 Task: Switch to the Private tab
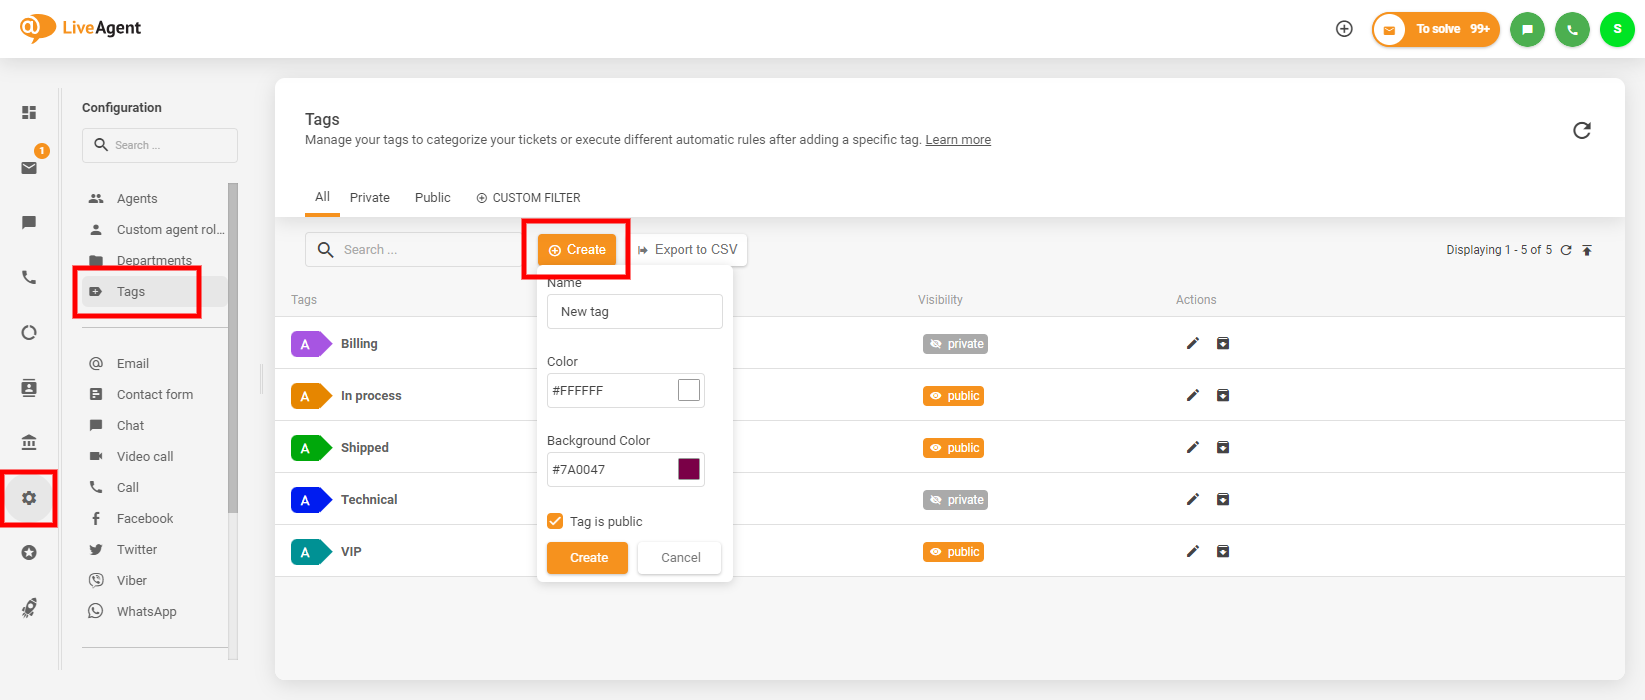click(369, 198)
